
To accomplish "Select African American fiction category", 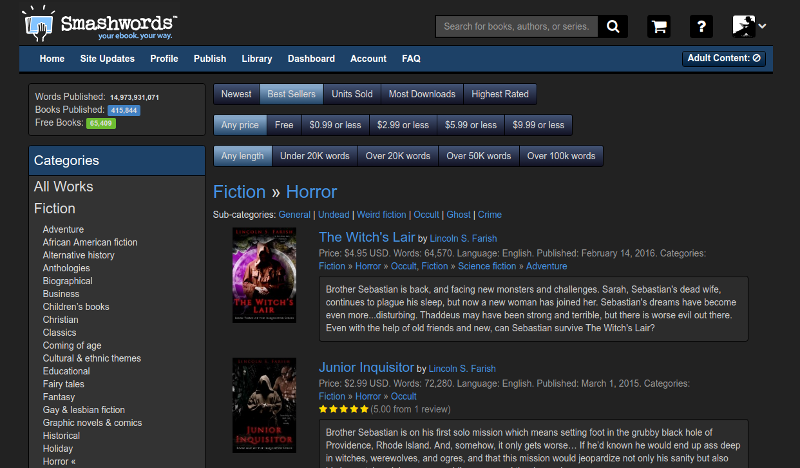I will point(90,242).
